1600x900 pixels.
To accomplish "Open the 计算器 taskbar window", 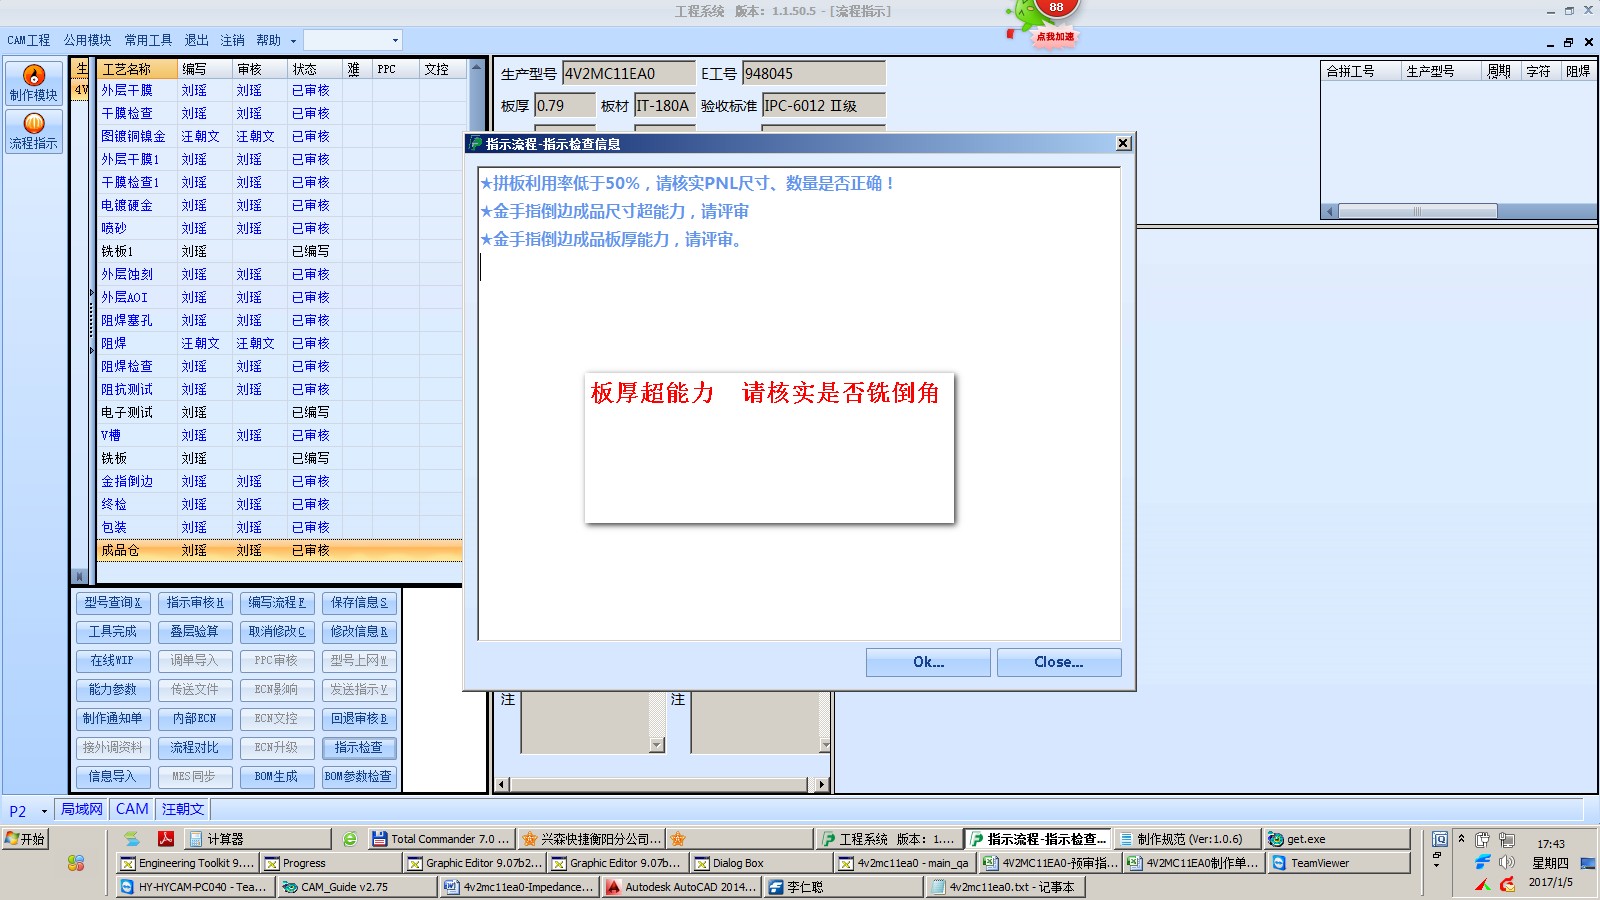I will click(258, 839).
